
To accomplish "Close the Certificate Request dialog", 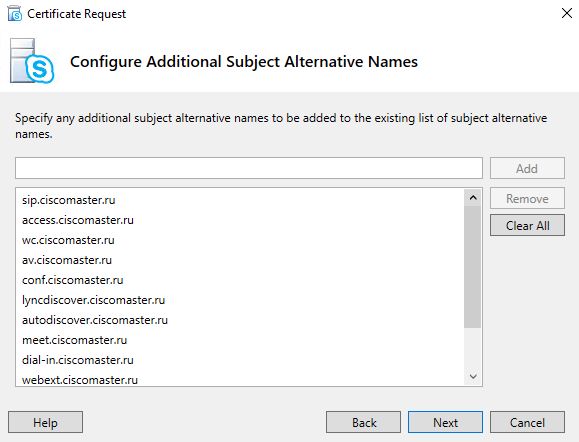I will 566,13.
